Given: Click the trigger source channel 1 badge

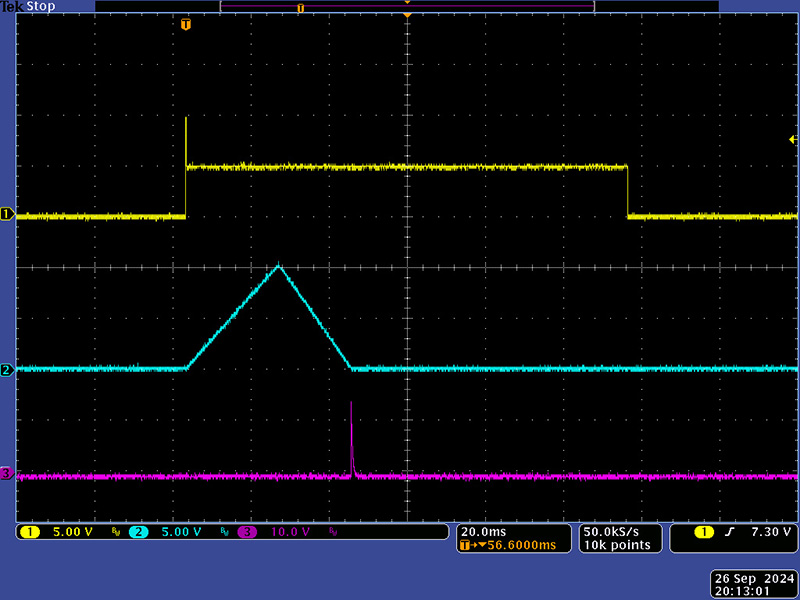Looking at the screenshot, I should coord(705,532).
